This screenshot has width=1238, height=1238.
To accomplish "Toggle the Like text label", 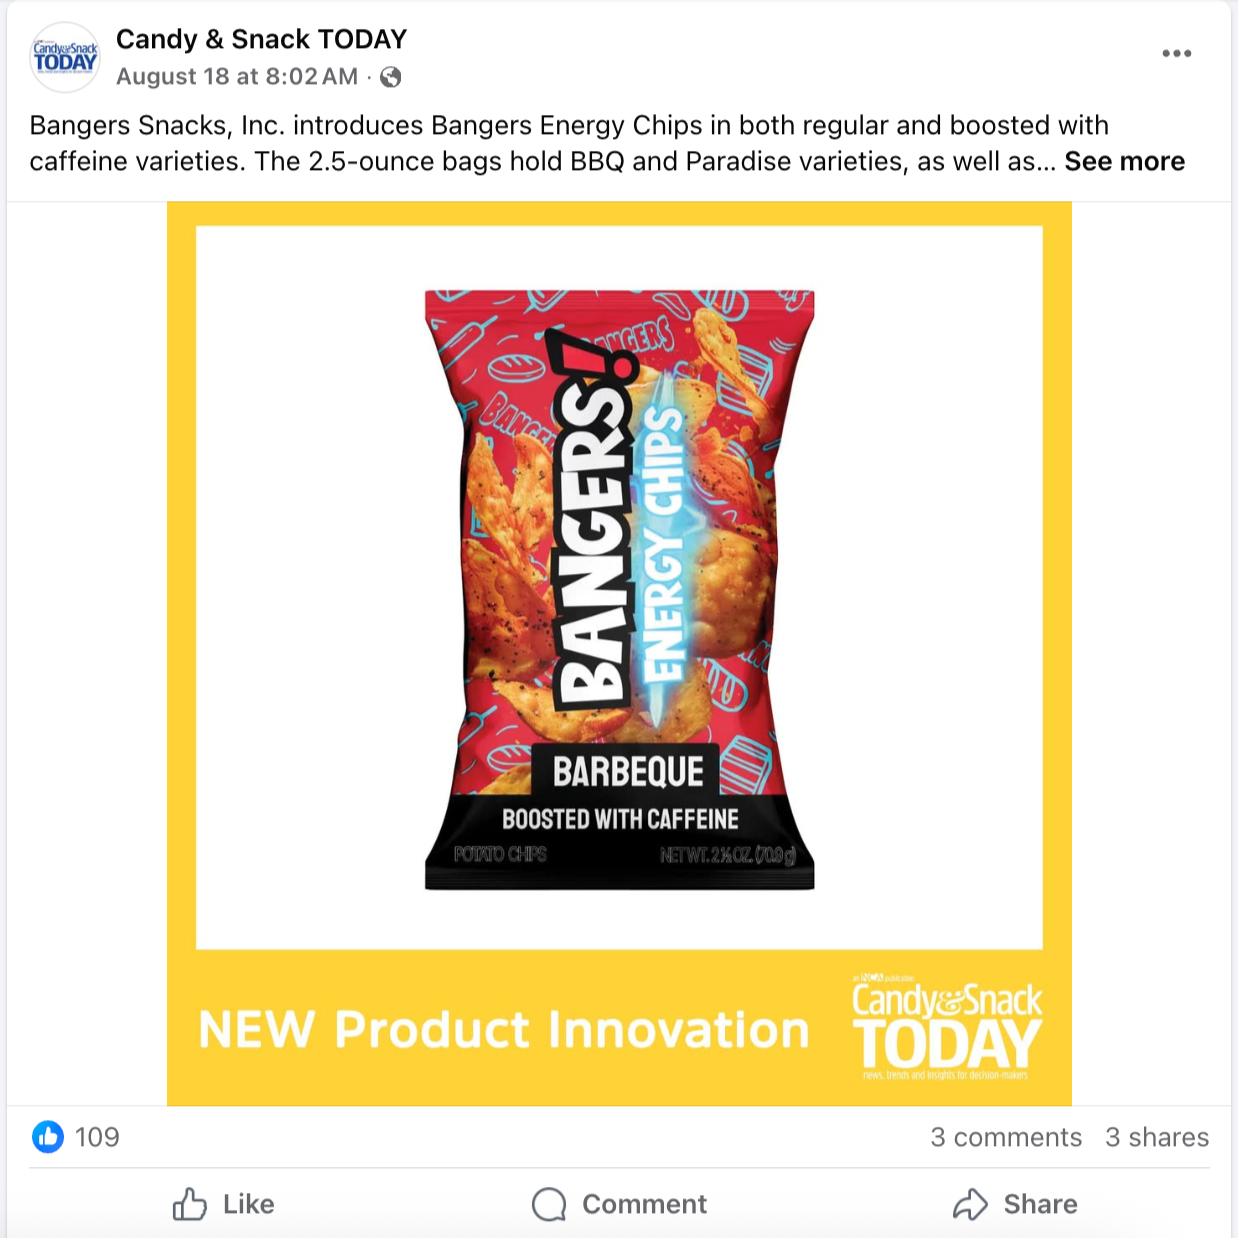I will (x=249, y=1204).
